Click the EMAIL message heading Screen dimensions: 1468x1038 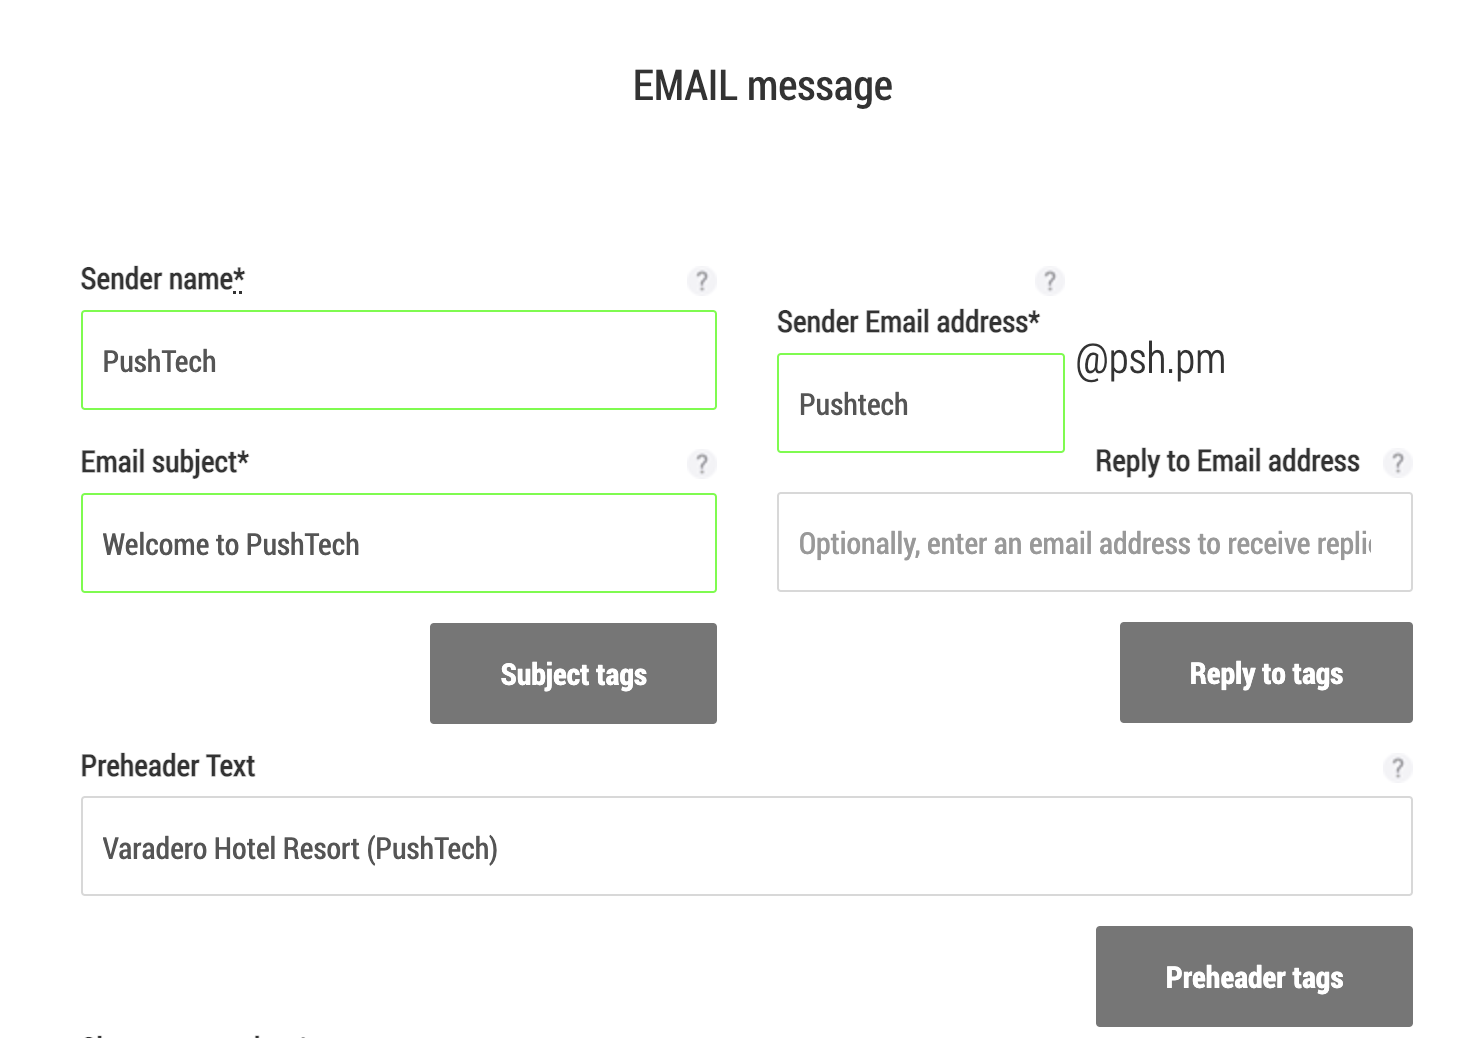762,86
